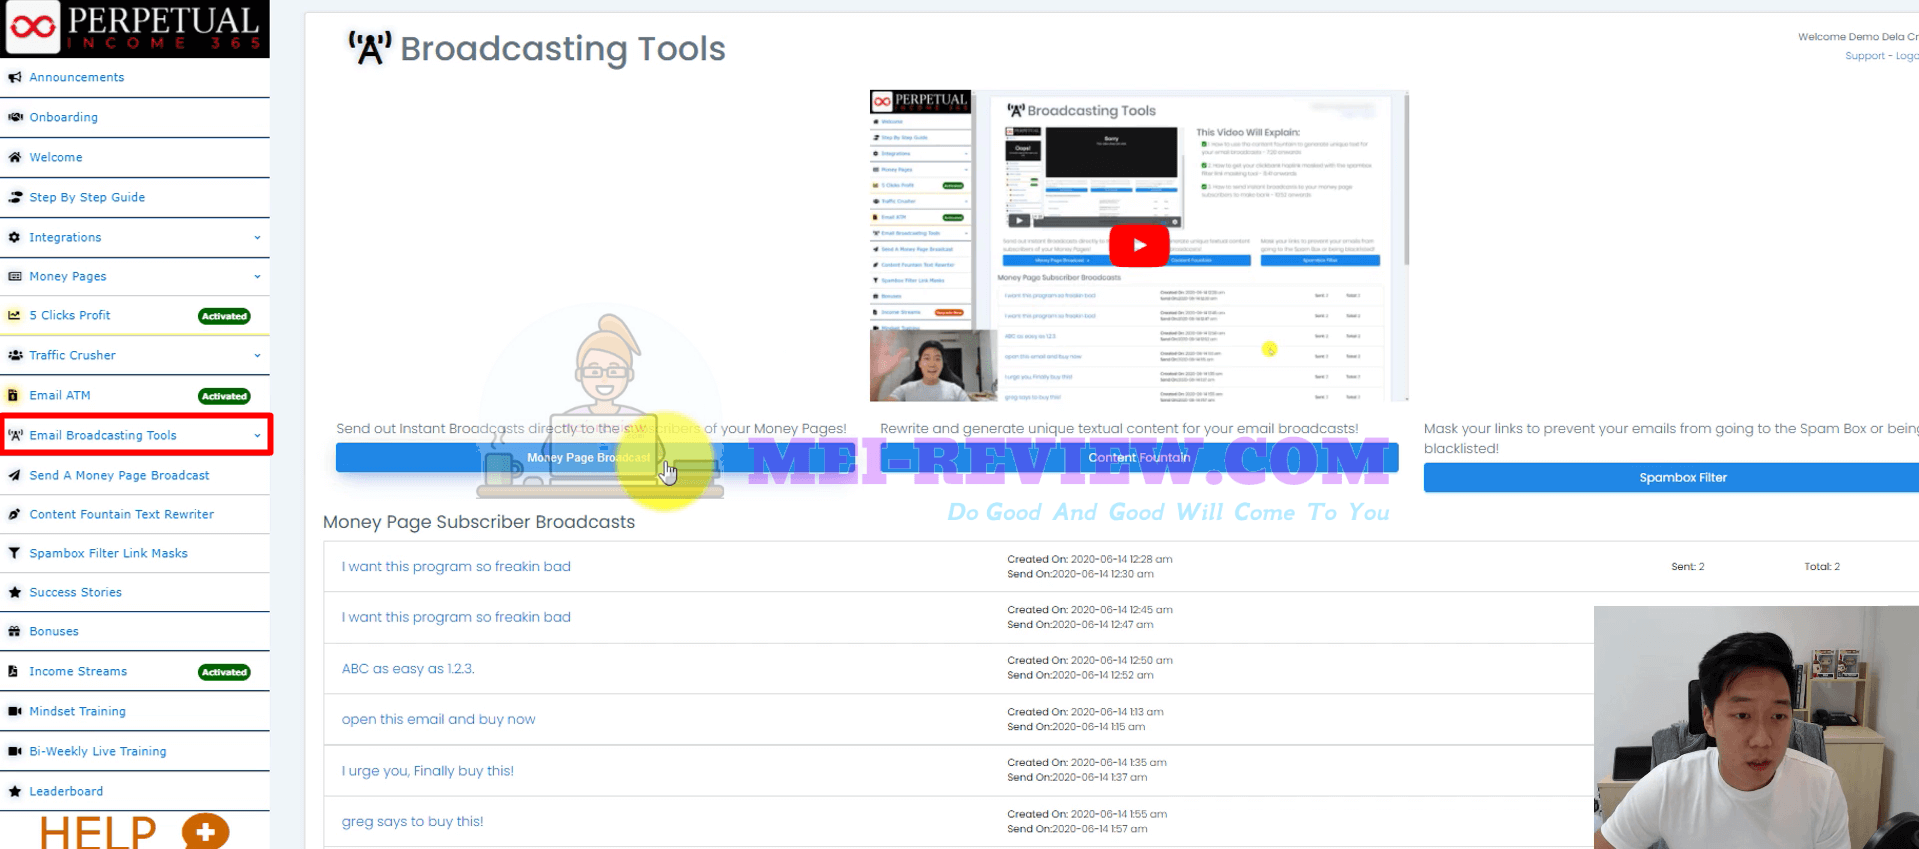Viewport: 1919px width, 849px height.
Task: Collapse the Email Broadcasting Tools chevron
Action: [x=257, y=436]
